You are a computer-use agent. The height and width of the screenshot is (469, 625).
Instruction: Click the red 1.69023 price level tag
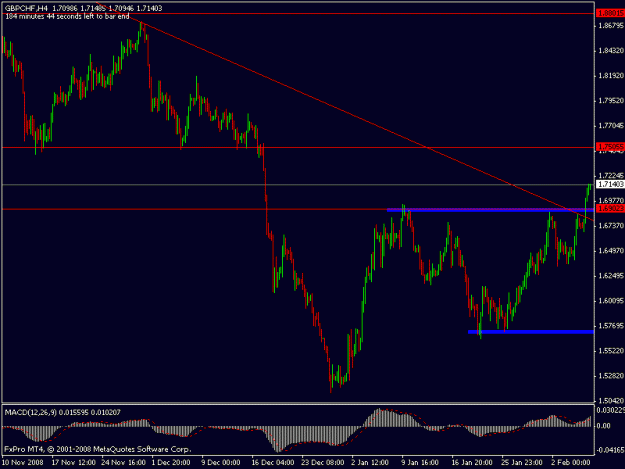click(x=610, y=208)
